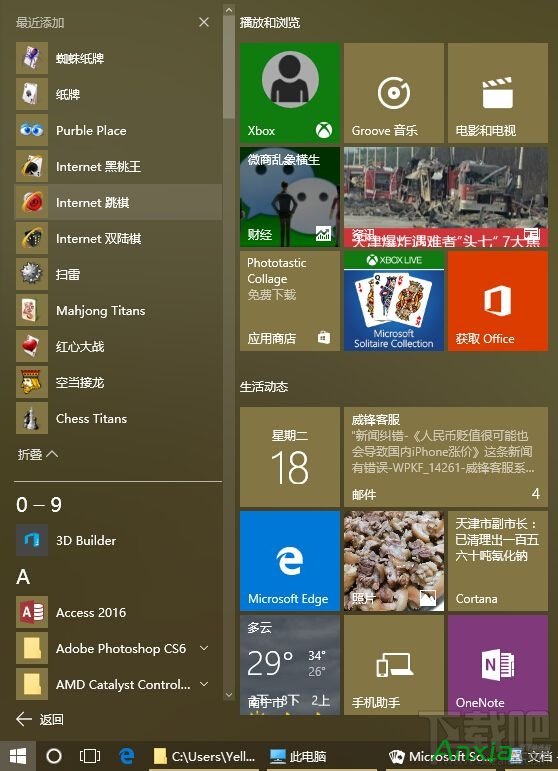The image size is (558, 771).
Task: Open calendar tile showing 星期二 18
Action: point(290,457)
